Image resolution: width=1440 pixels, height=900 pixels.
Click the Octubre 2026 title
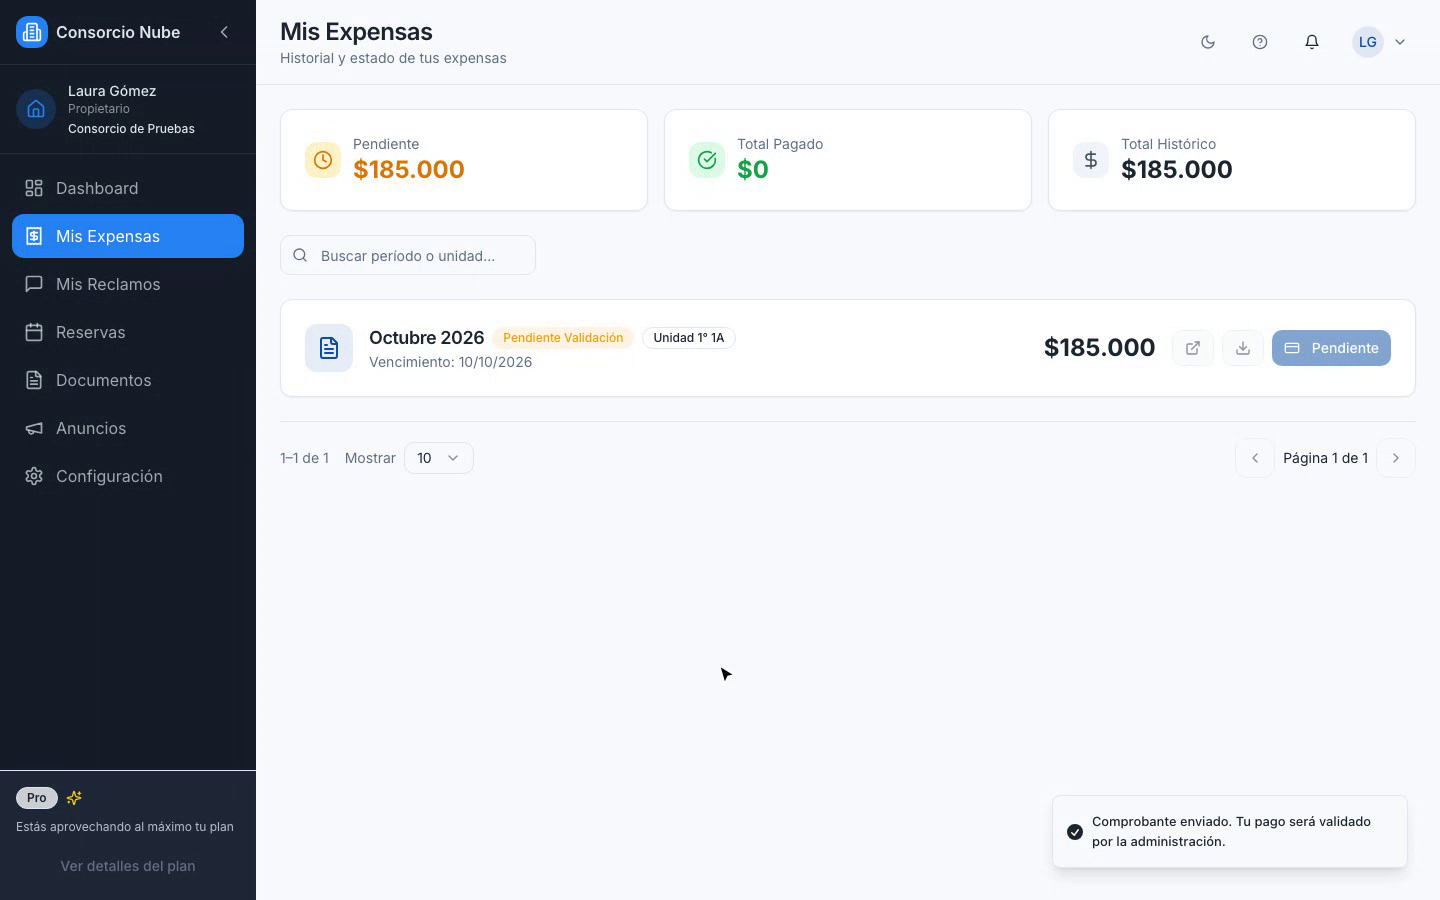[426, 338]
